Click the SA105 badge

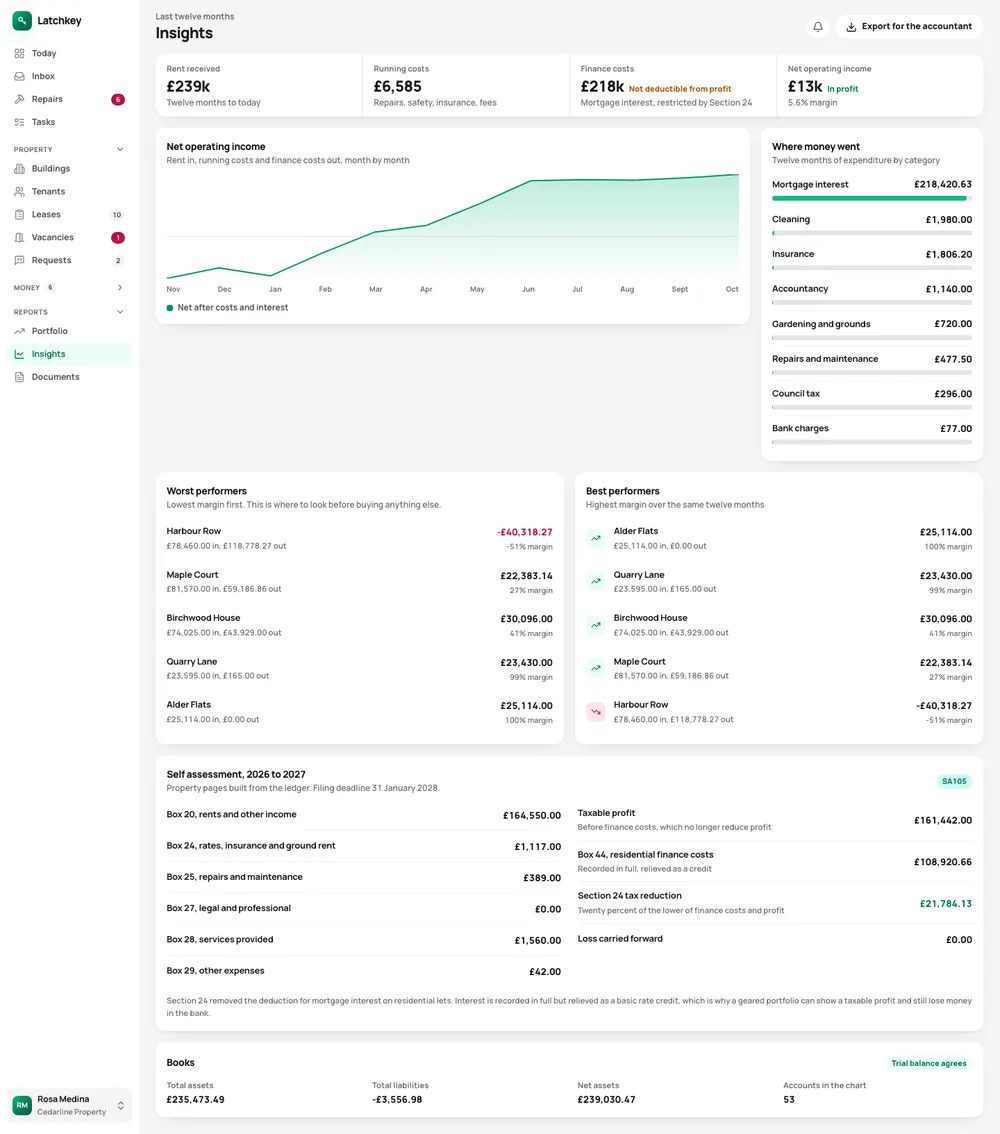[954, 781]
